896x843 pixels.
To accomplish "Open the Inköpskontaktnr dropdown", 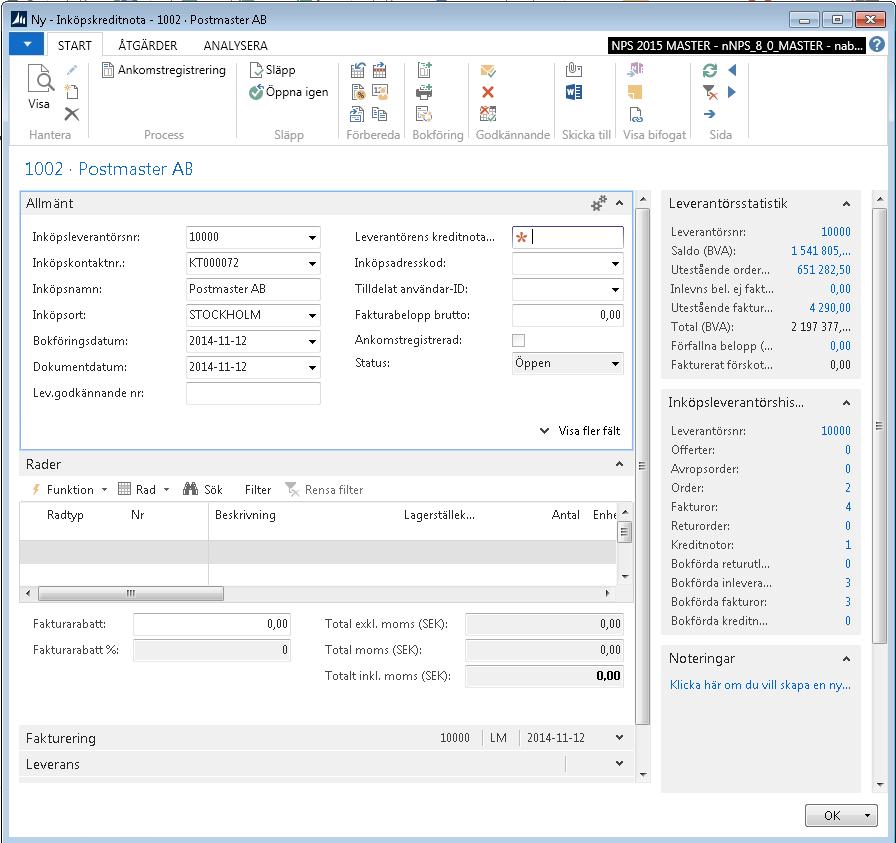I will tap(312, 263).
